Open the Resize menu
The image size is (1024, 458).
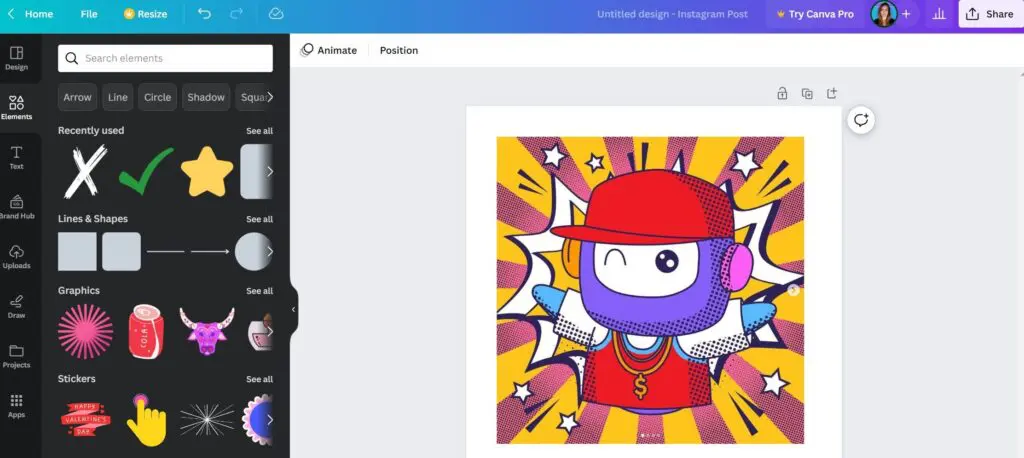pyautogui.click(x=146, y=14)
